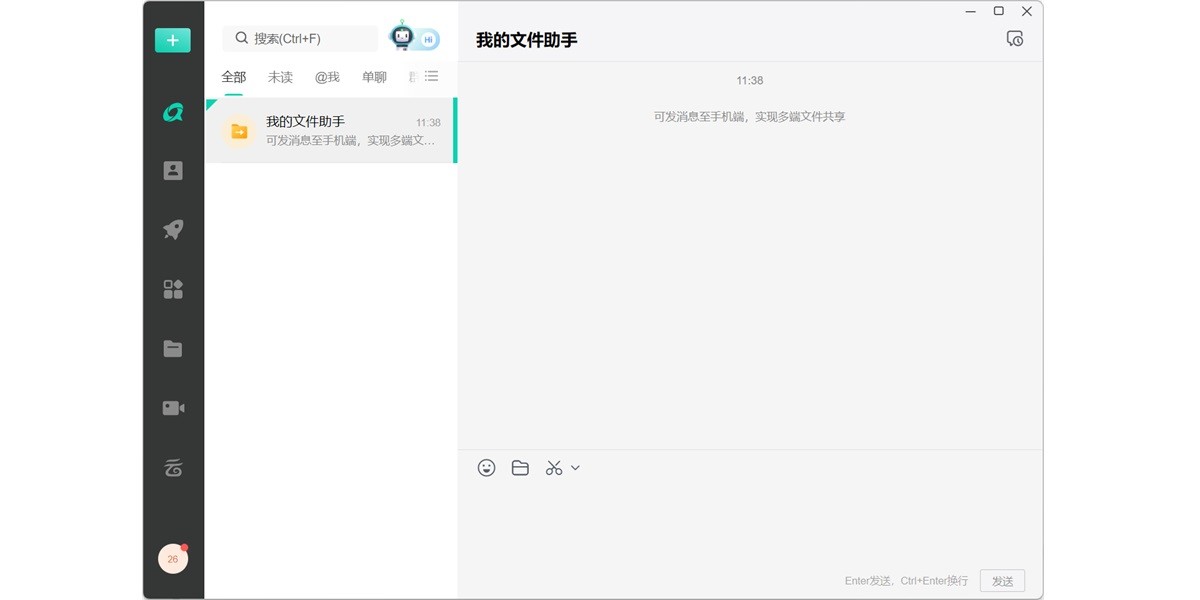Image resolution: width=1200 pixels, height=600 pixels.
Task: Click the send file folder icon
Action: pyautogui.click(x=520, y=468)
